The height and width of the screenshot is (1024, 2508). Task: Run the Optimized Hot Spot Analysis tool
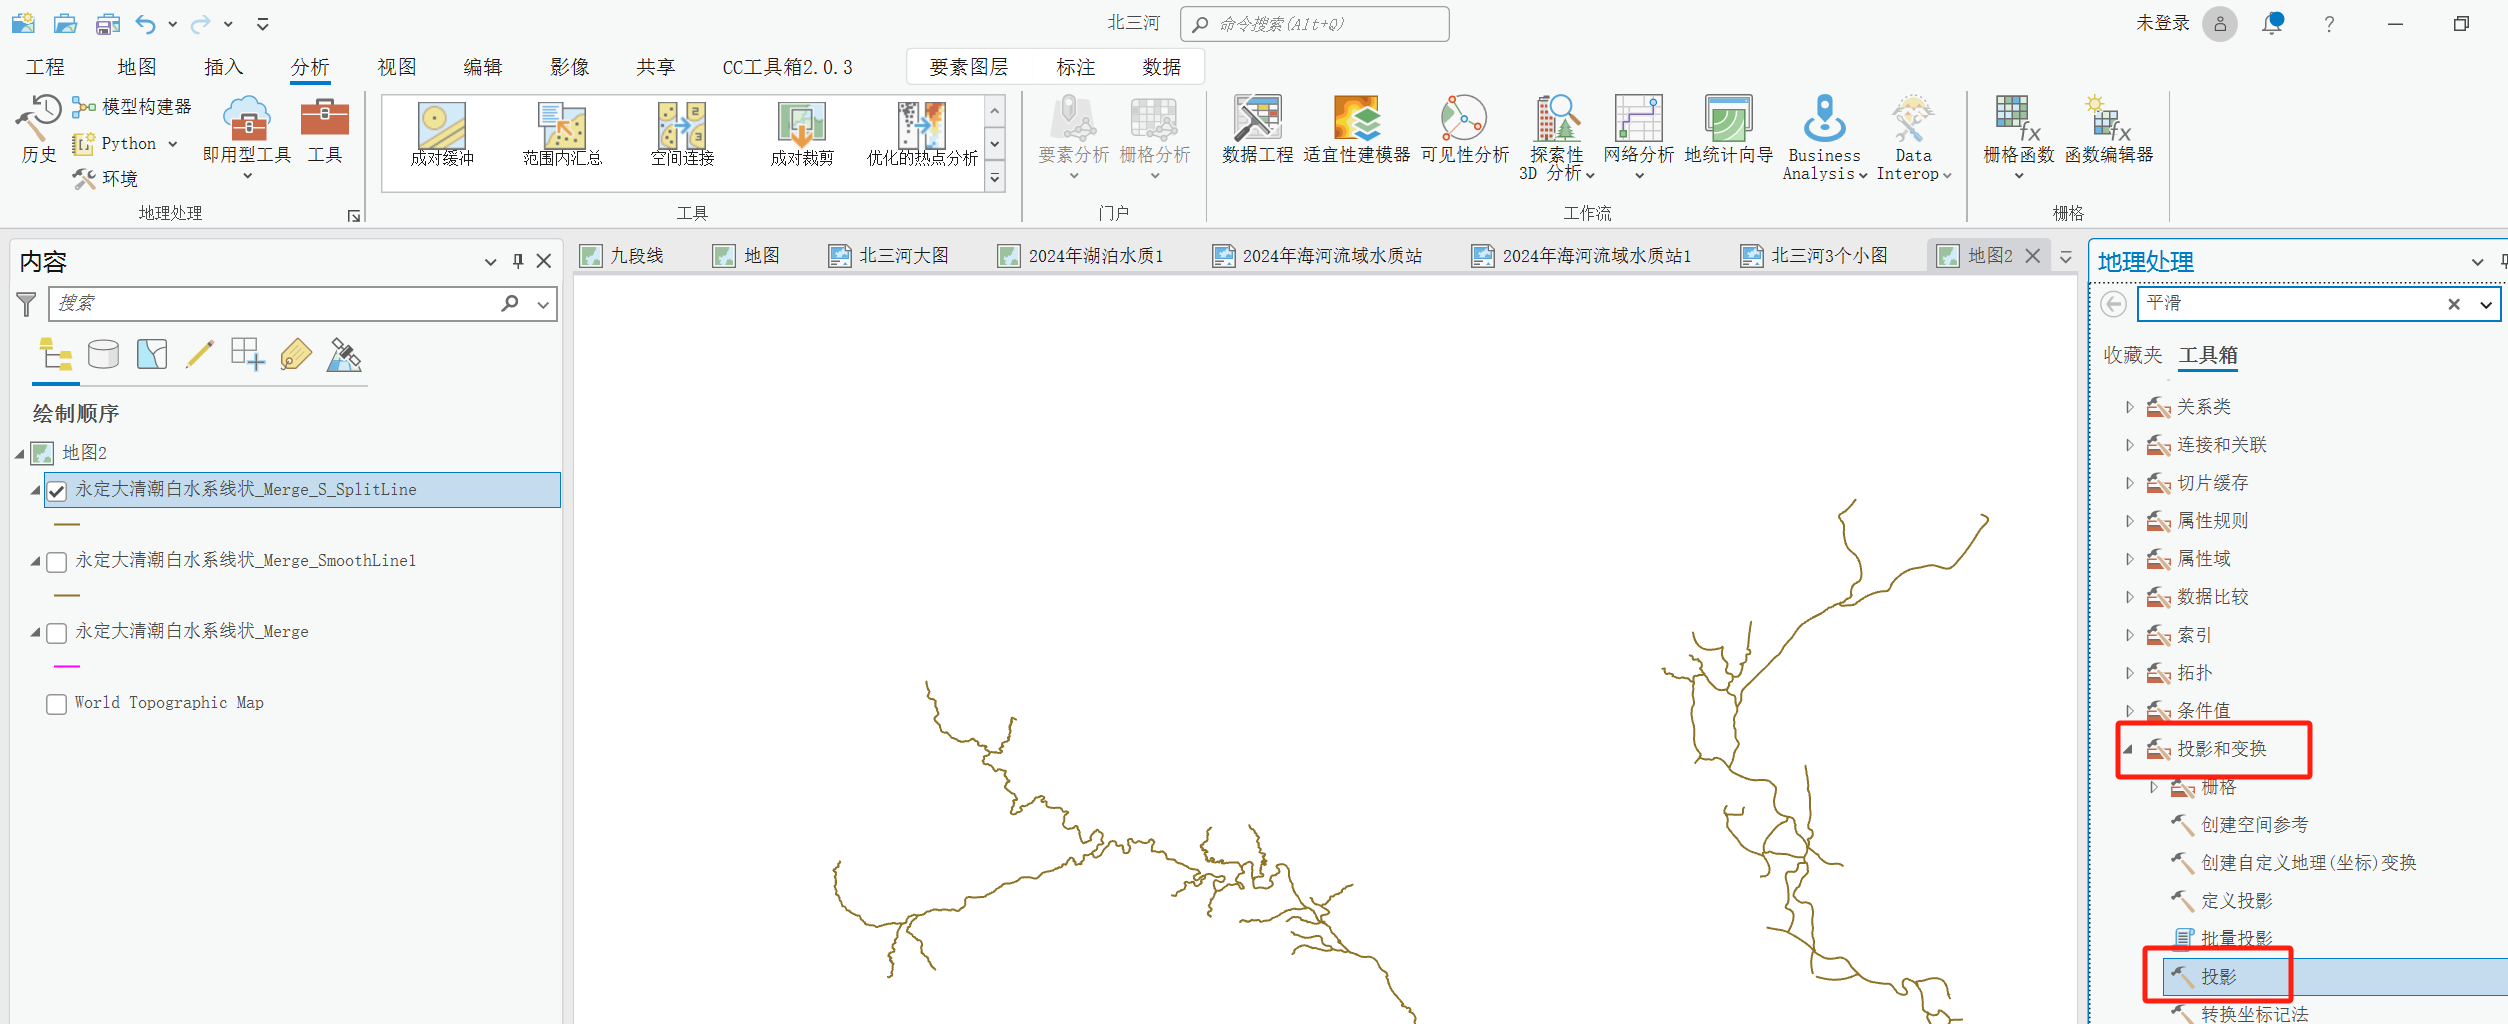922,134
